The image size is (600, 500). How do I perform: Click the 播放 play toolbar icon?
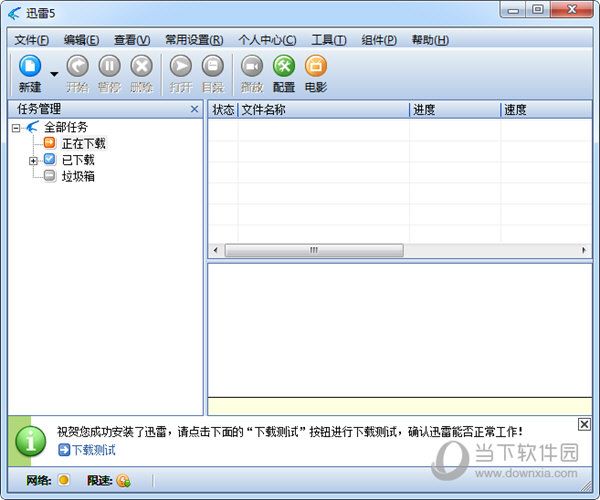(252, 66)
